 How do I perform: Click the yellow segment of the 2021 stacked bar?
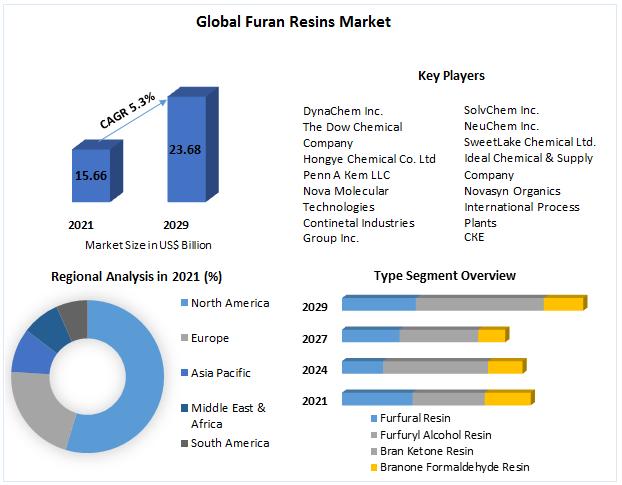click(509, 398)
